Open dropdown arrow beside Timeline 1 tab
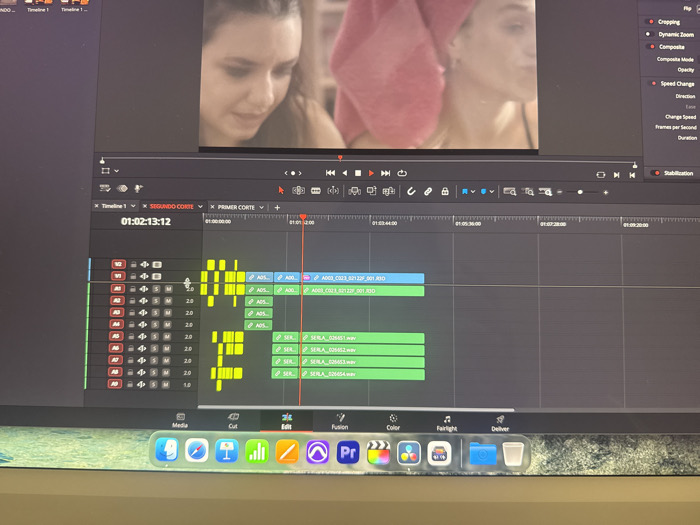700x525 pixels. pos(133,206)
